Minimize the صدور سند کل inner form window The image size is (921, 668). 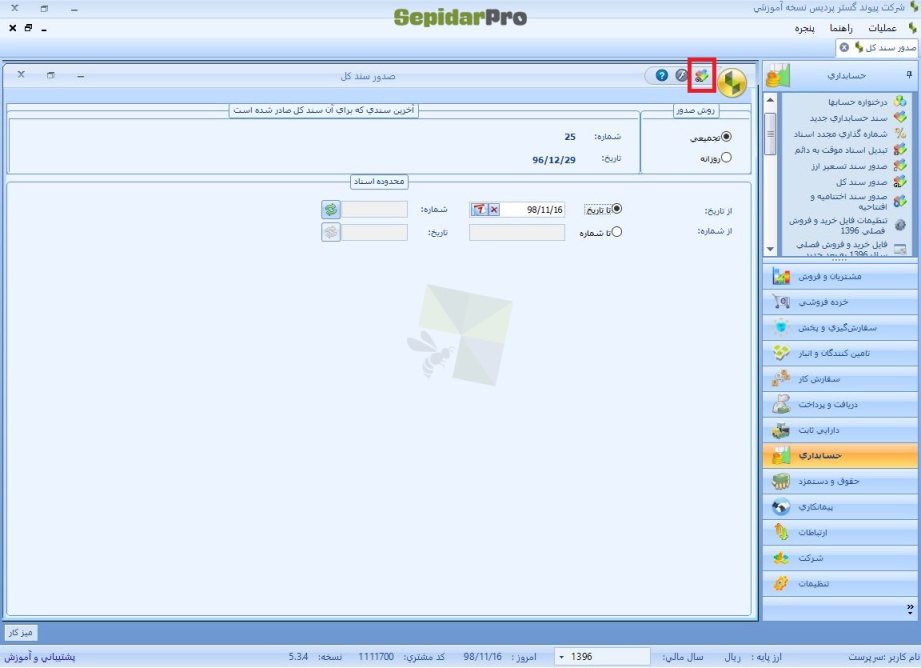[80, 75]
